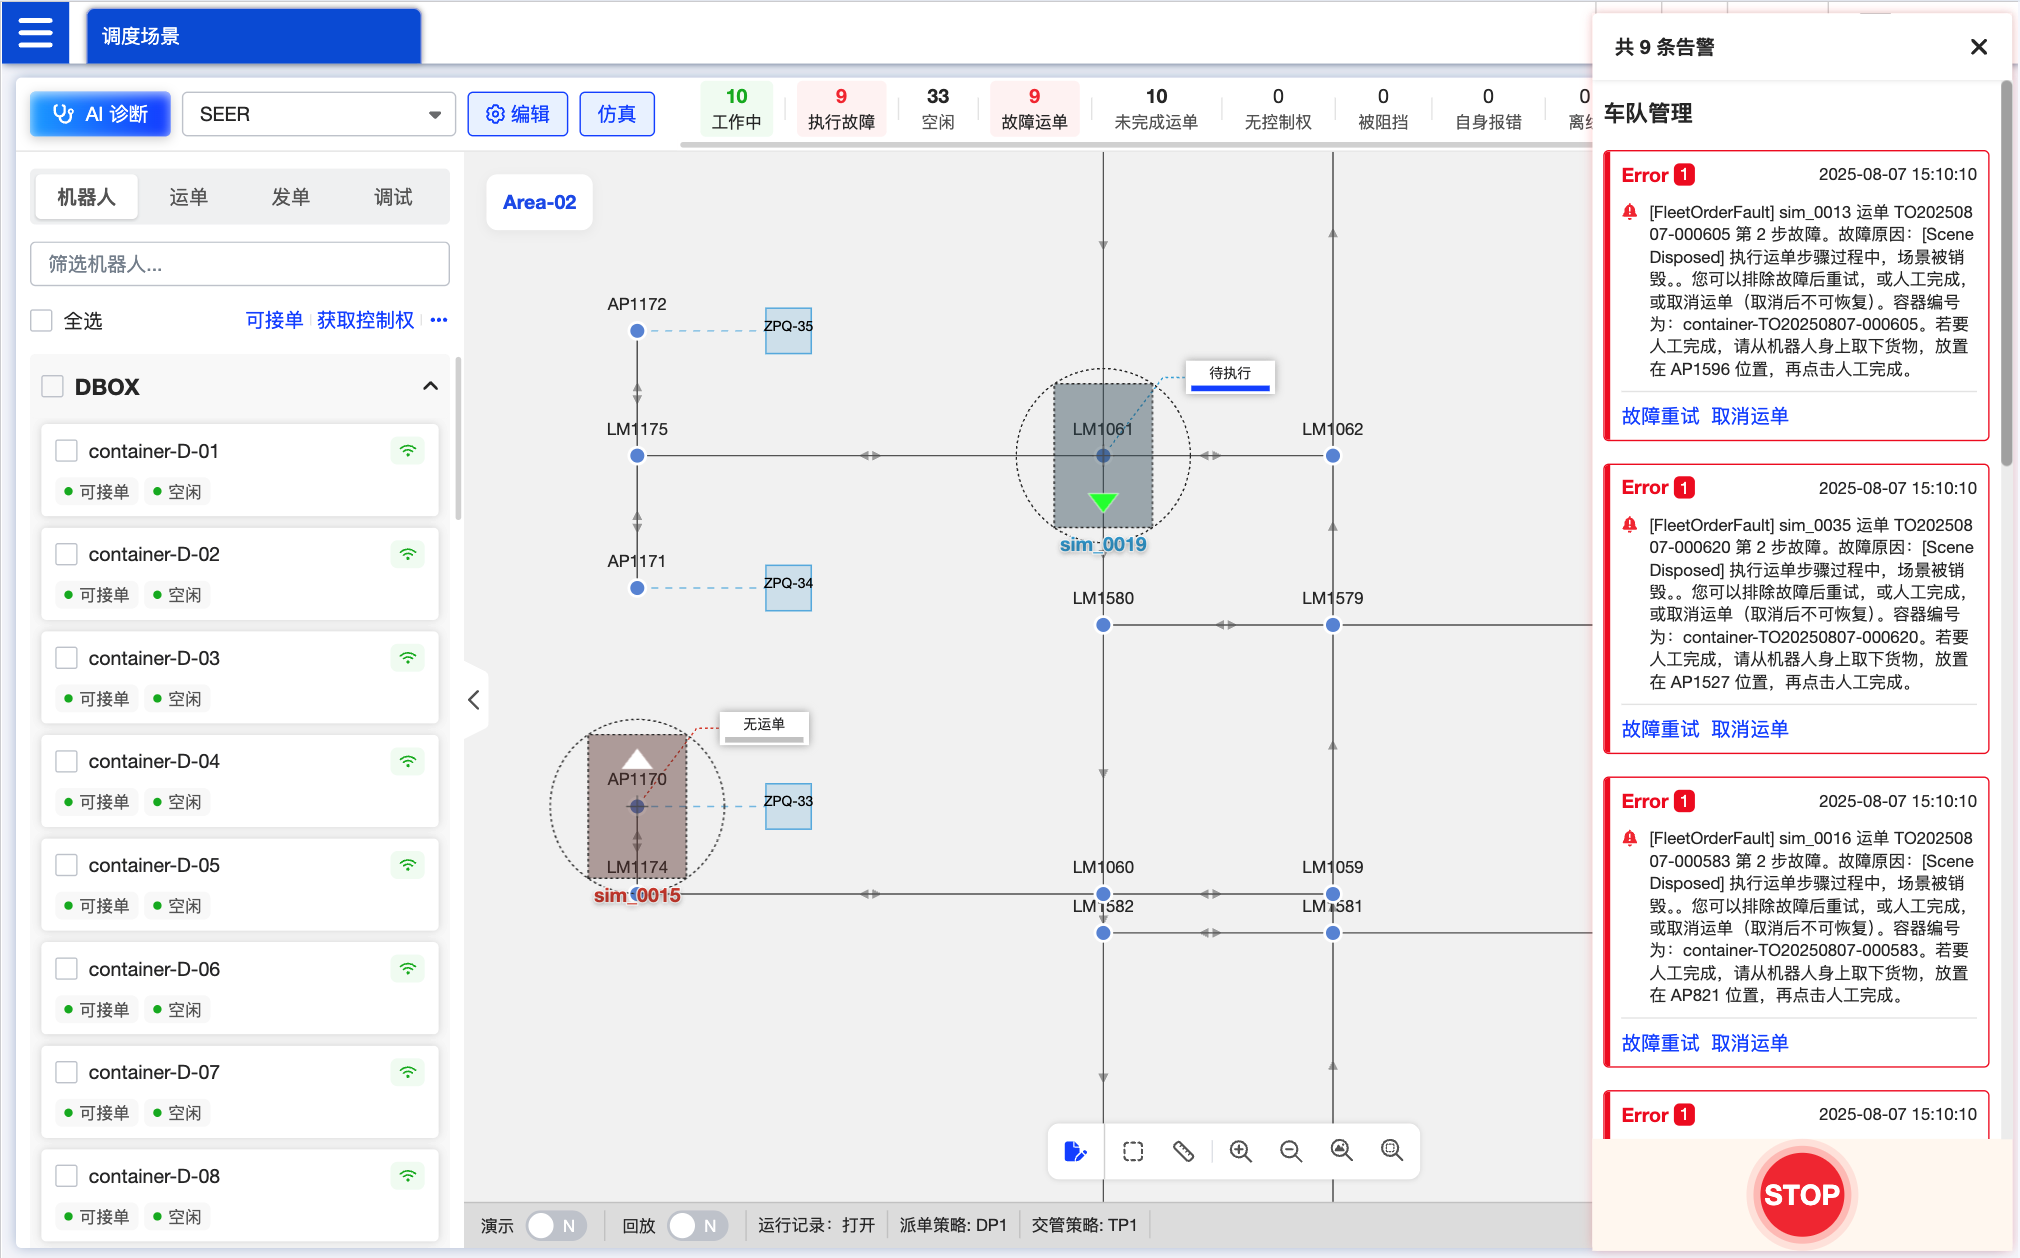Click the zoom in magnifier

pos(1240,1151)
